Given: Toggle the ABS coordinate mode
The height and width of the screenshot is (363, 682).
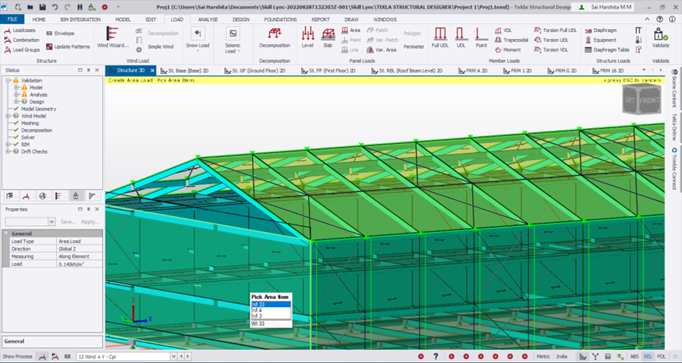Looking at the screenshot, I should pyautogui.click(x=634, y=356).
